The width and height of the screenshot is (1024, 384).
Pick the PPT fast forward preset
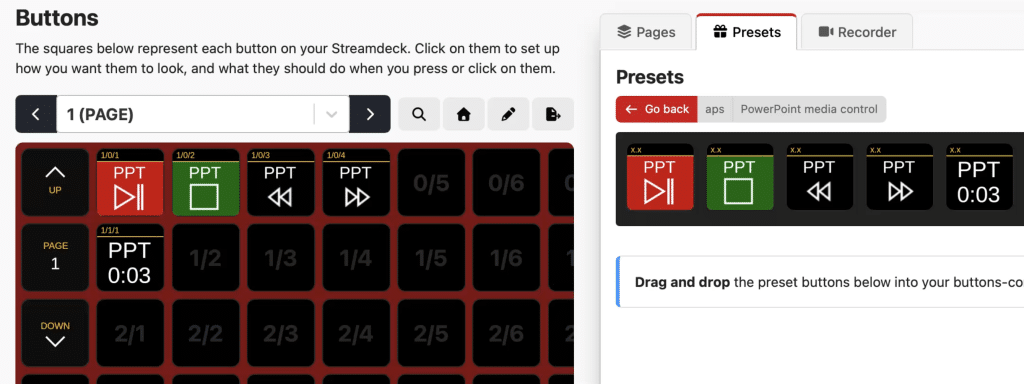point(899,177)
